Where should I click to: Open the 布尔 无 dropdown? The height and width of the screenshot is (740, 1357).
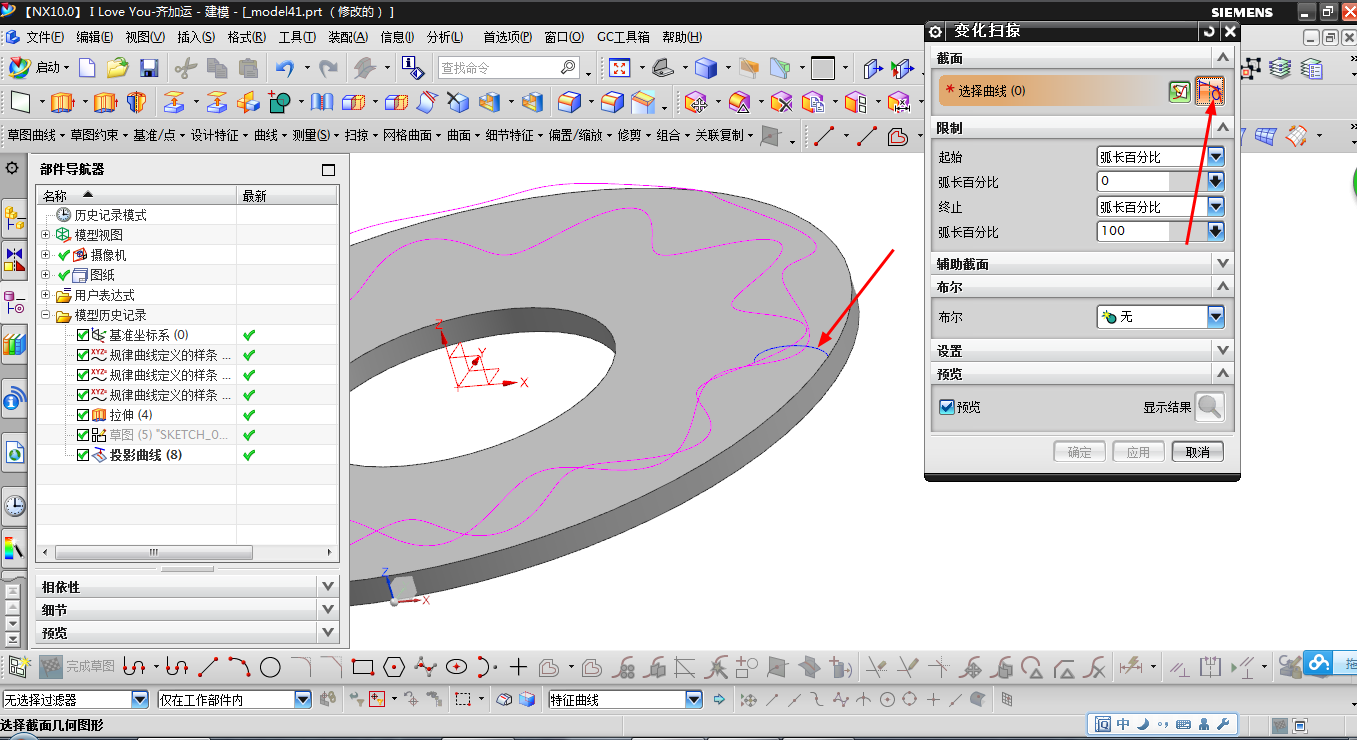click(1215, 317)
